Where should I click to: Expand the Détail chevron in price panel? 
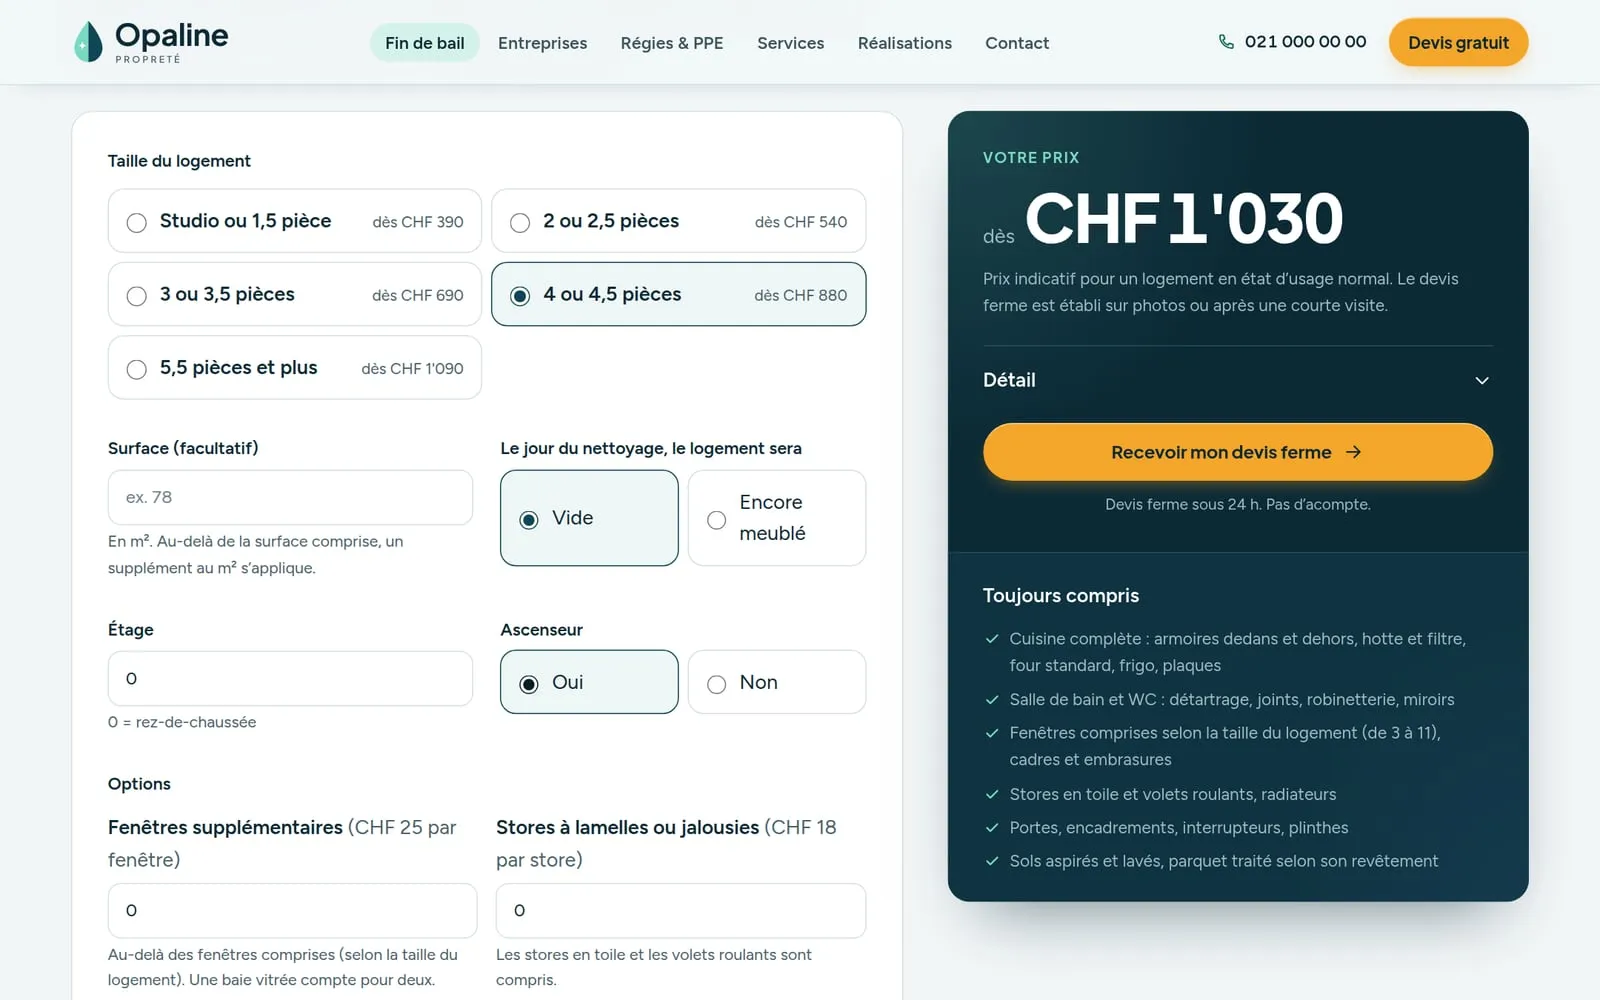(1482, 380)
